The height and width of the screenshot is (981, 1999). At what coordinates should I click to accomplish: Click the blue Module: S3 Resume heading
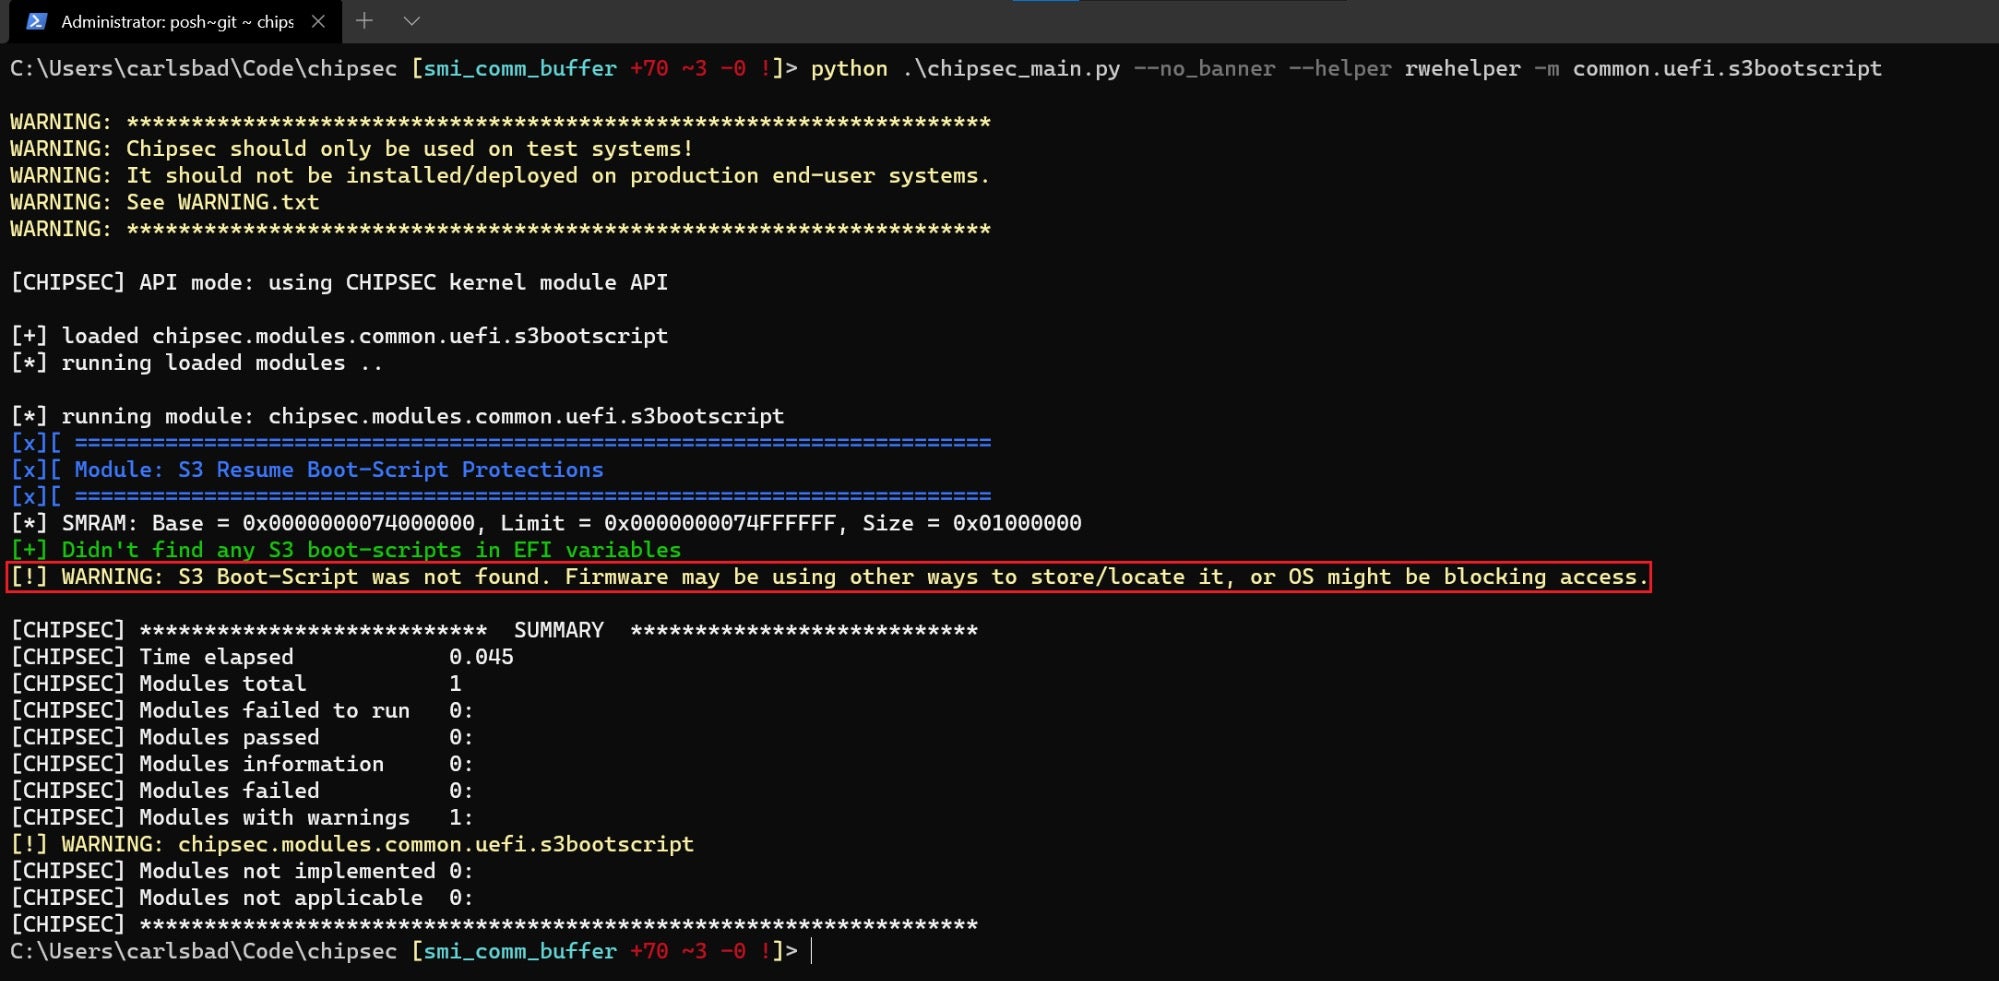pos(338,470)
